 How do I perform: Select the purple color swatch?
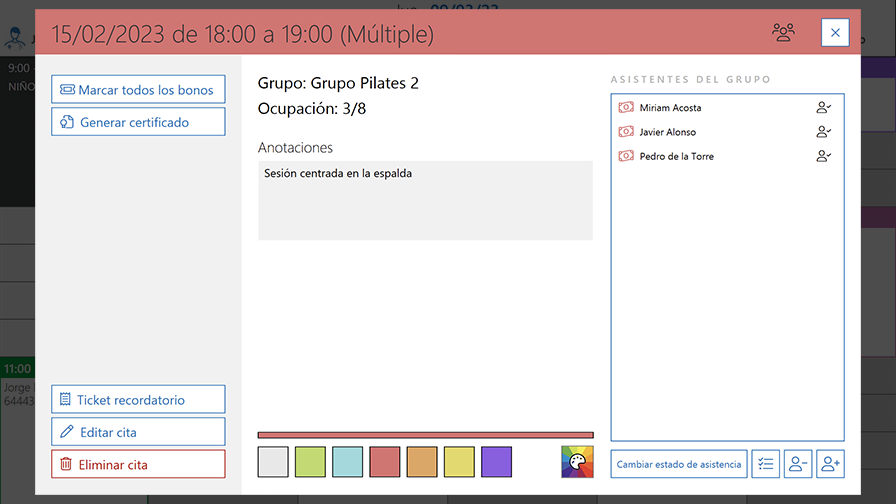tap(496, 462)
